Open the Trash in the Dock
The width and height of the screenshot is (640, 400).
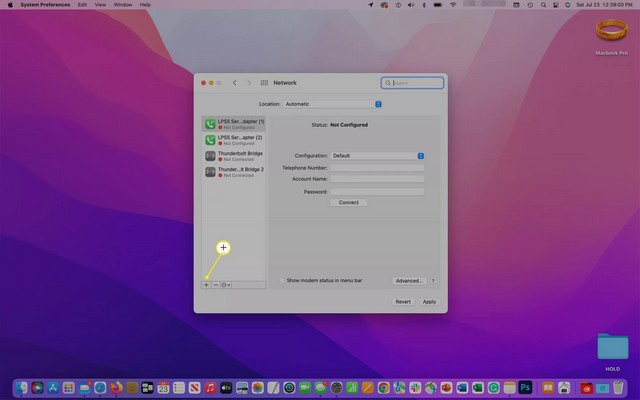coord(618,387)
